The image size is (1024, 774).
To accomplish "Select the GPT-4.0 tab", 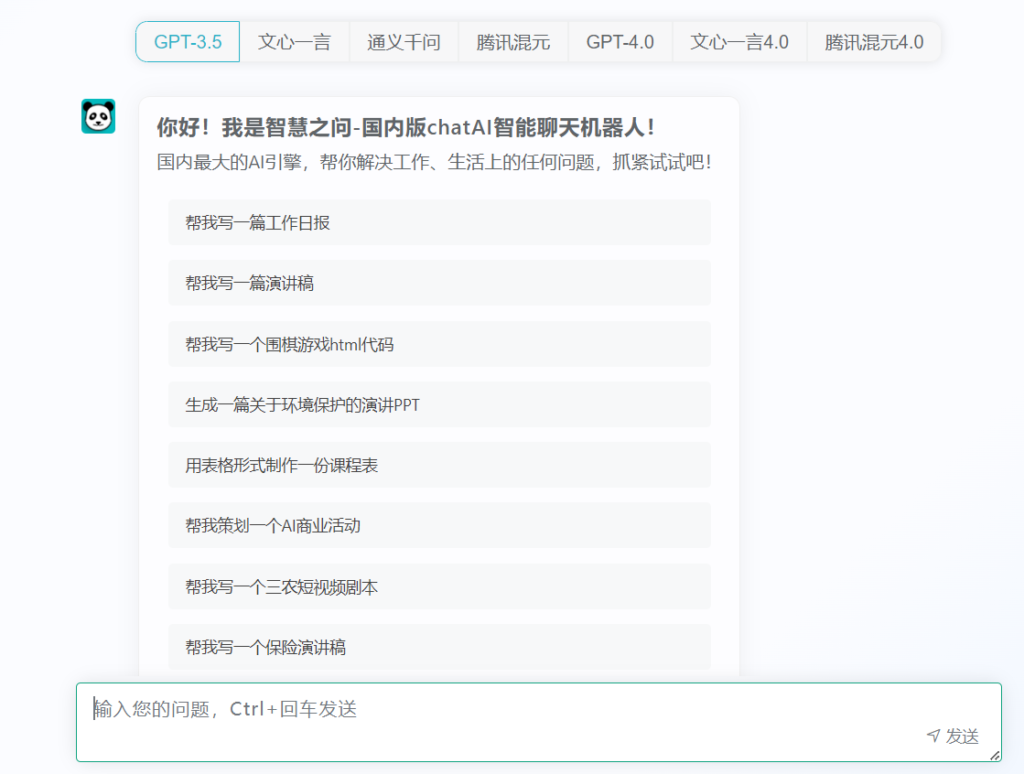I will tap(620, 42).
